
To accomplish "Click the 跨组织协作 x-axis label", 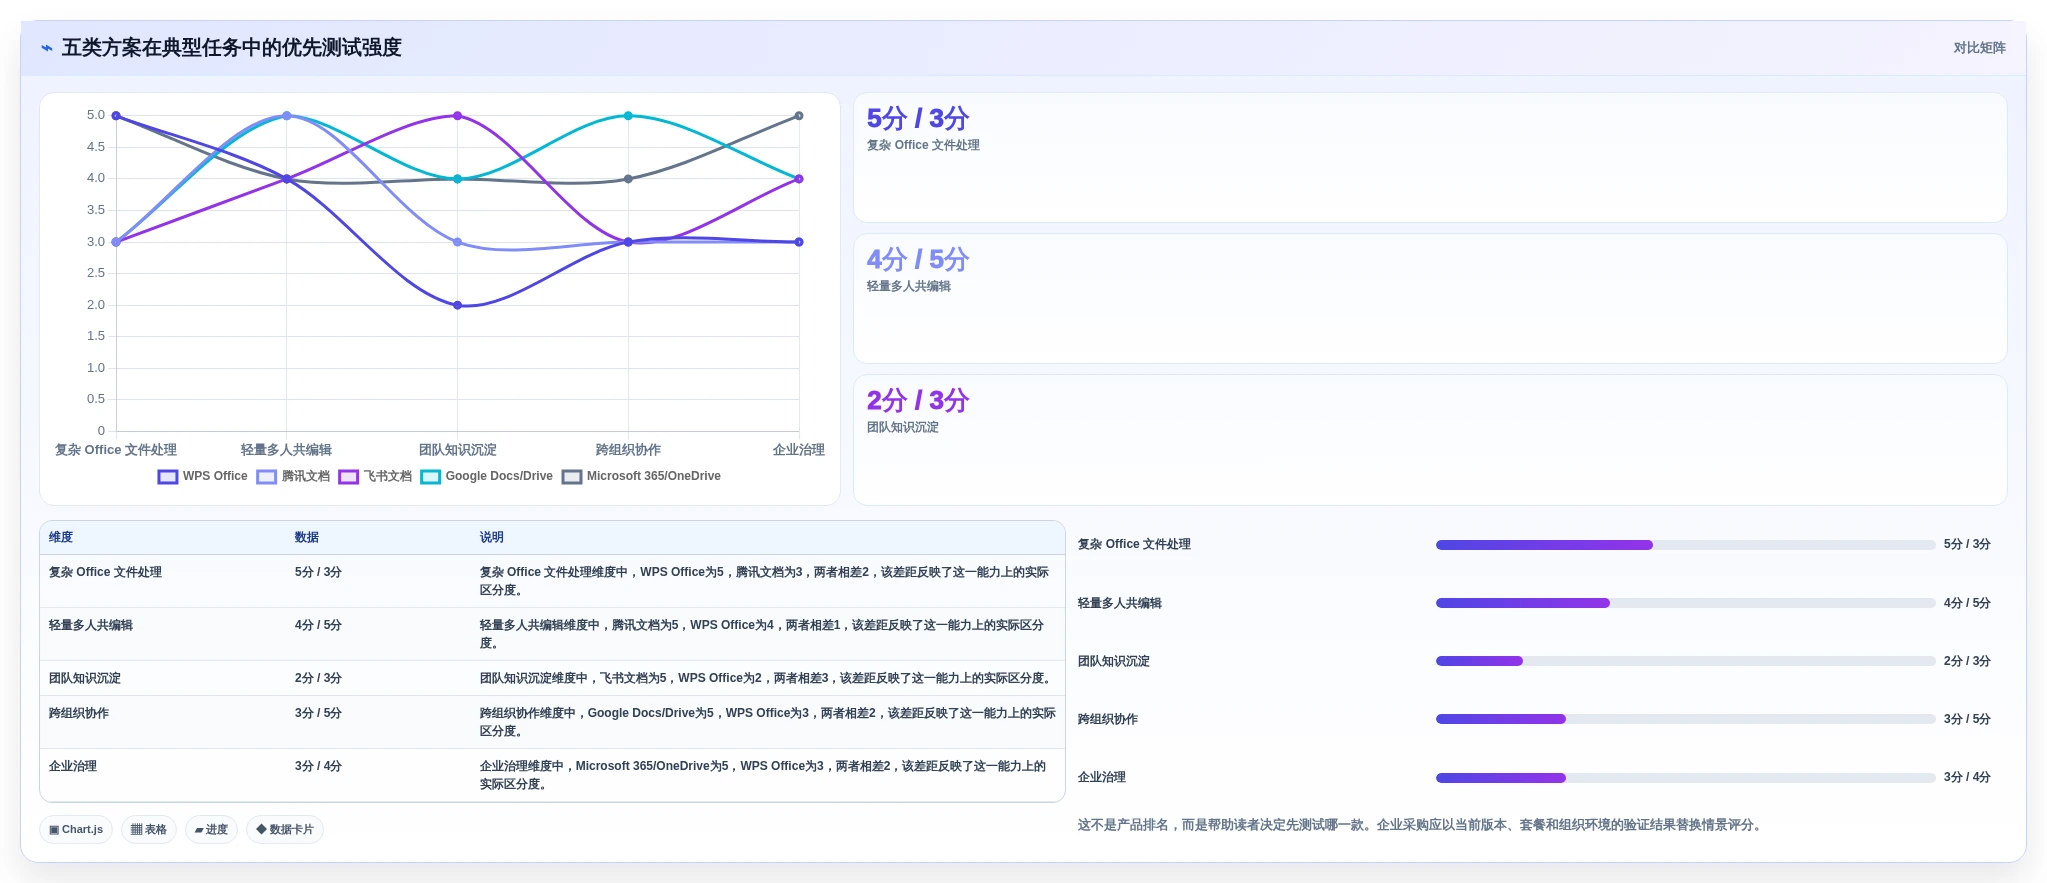I will tap(628, 450).
